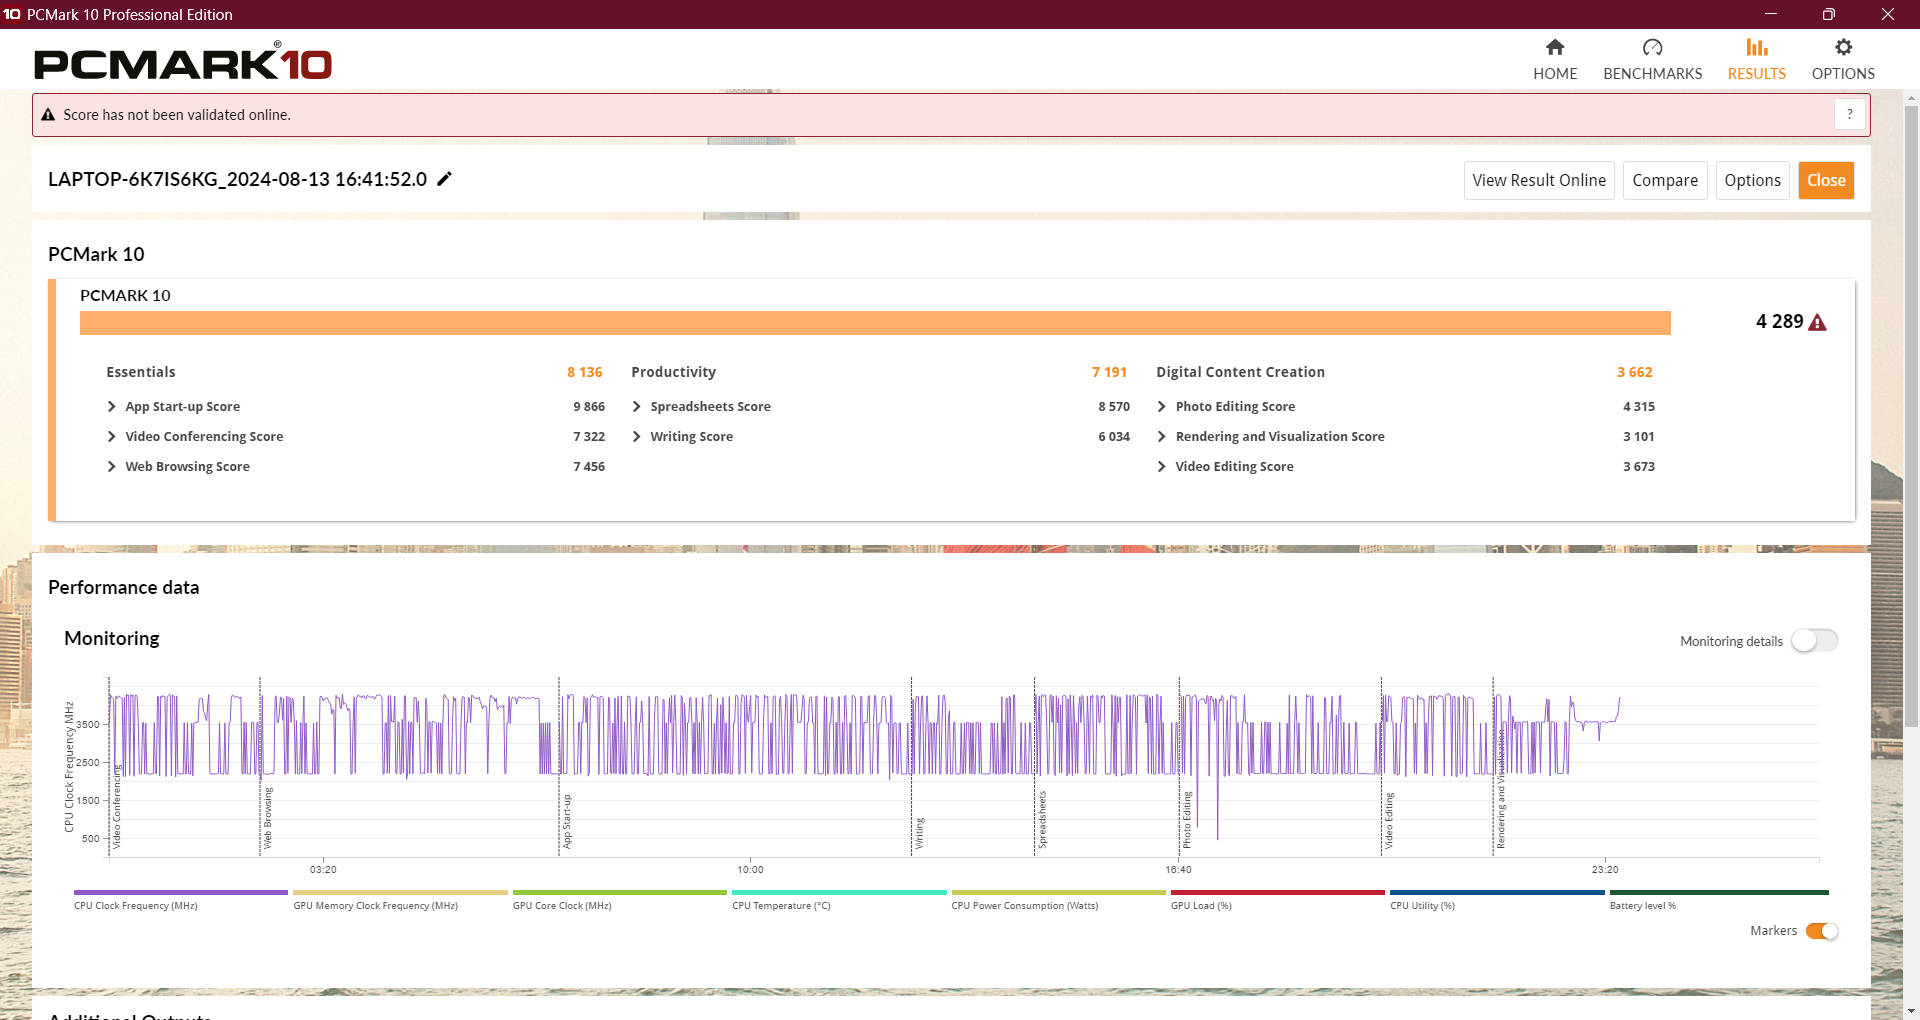Click the Photo Editing timeline marker
Viewport: 1920px width, 1020px height.
pos(1187,820)
